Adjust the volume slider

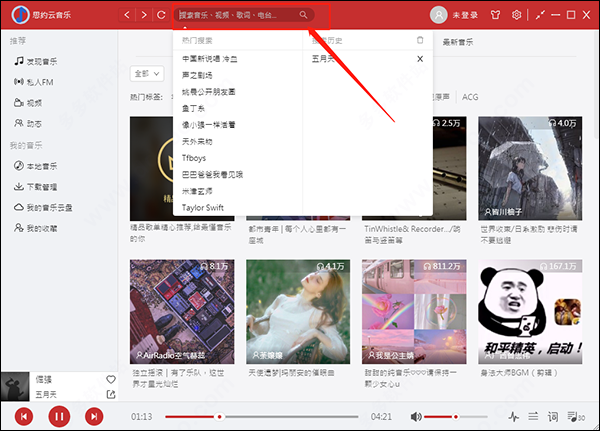coord(456,416)
